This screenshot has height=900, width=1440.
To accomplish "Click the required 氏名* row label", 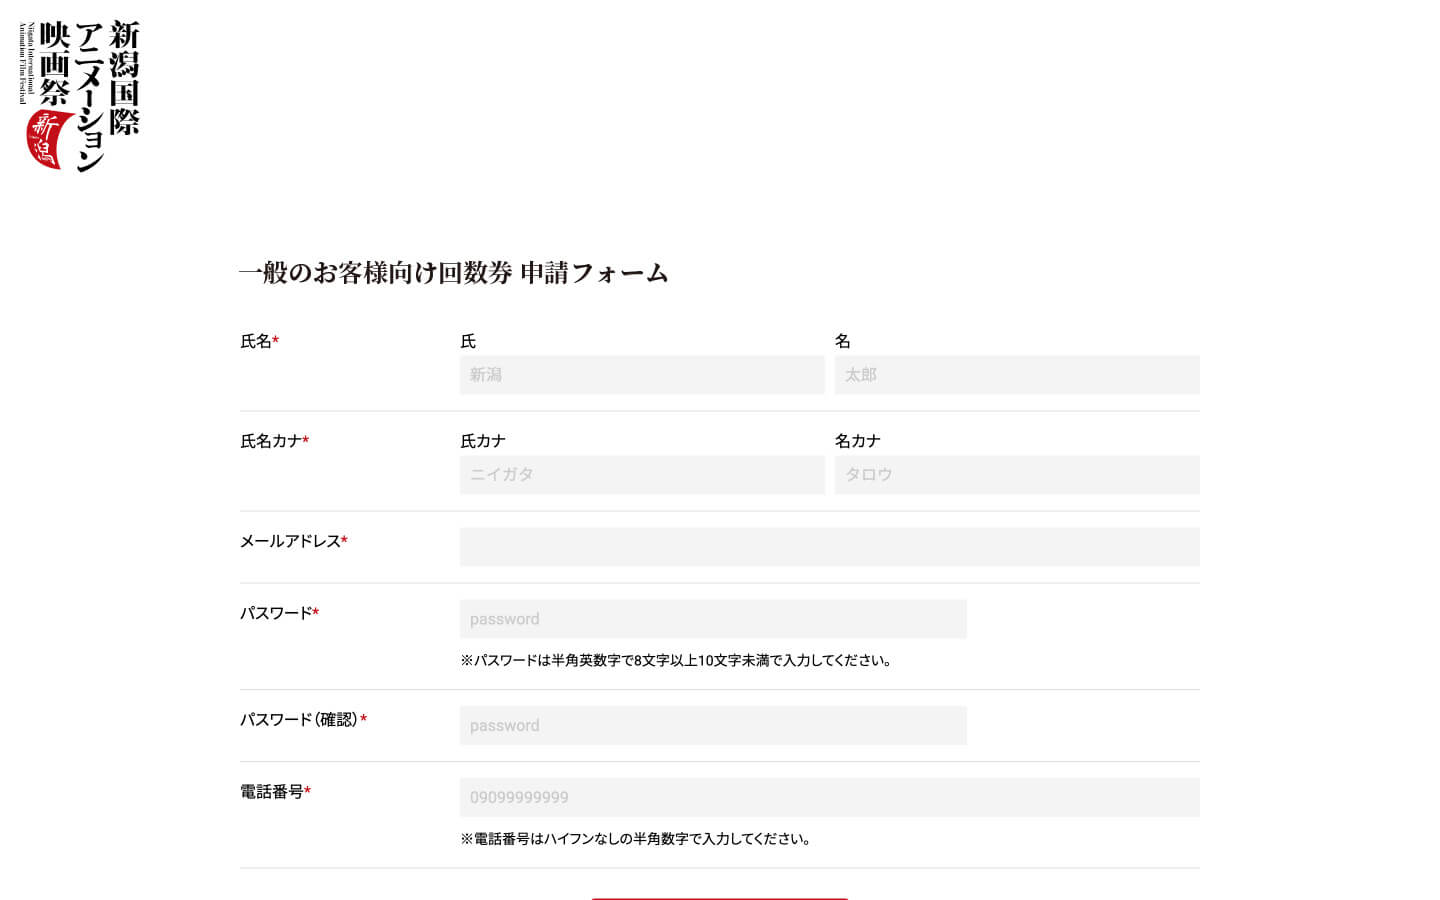I will 259,342.
